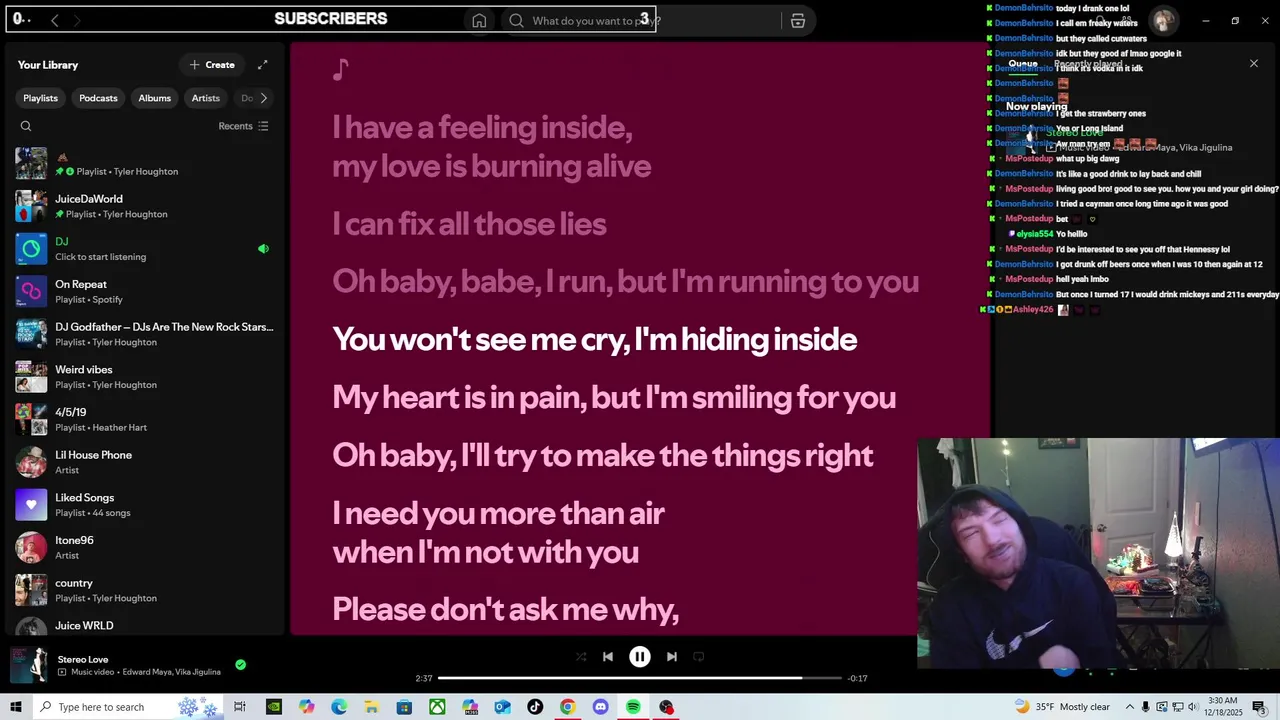Open the Liked Songs playlist
Image resolution: width=1280 pixels, height=720 pixels.
145,505
